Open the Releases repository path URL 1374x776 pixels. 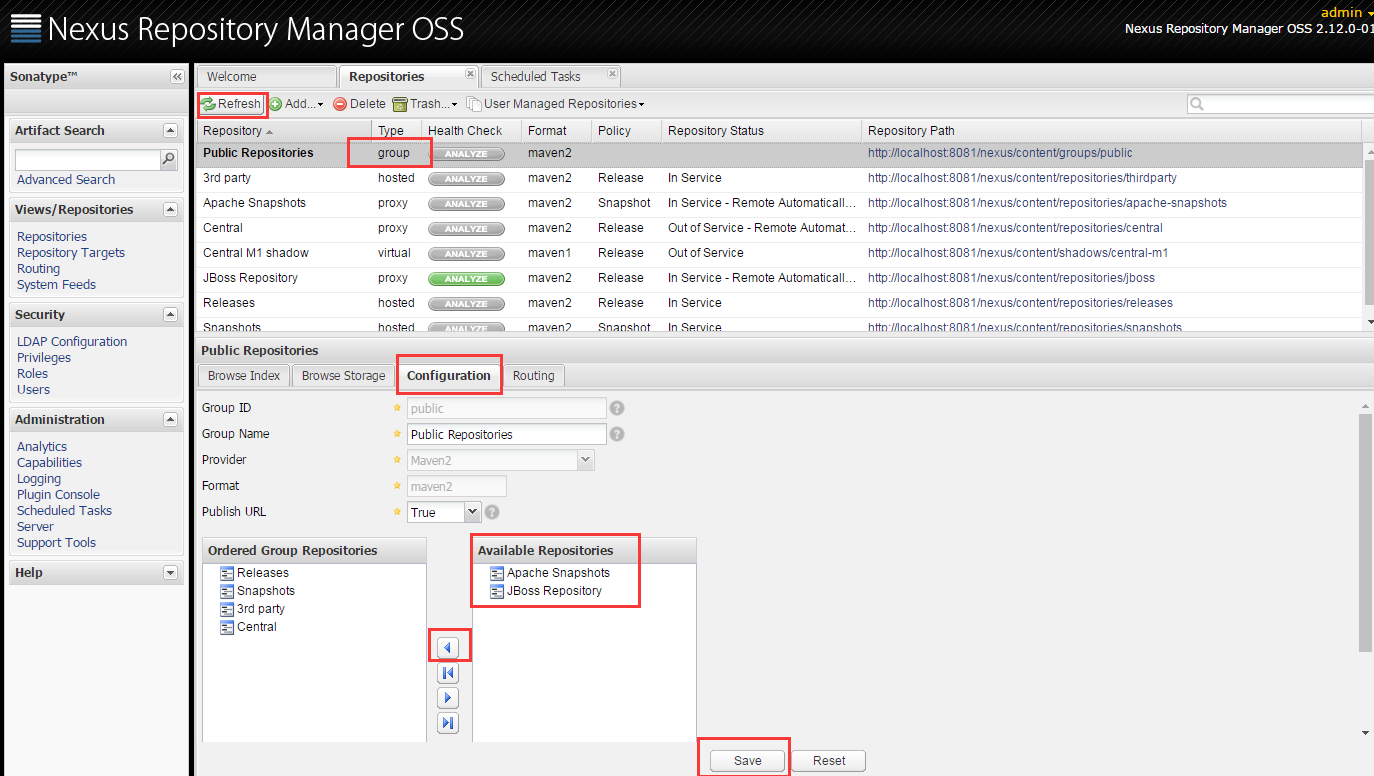tap(1020, 303)
